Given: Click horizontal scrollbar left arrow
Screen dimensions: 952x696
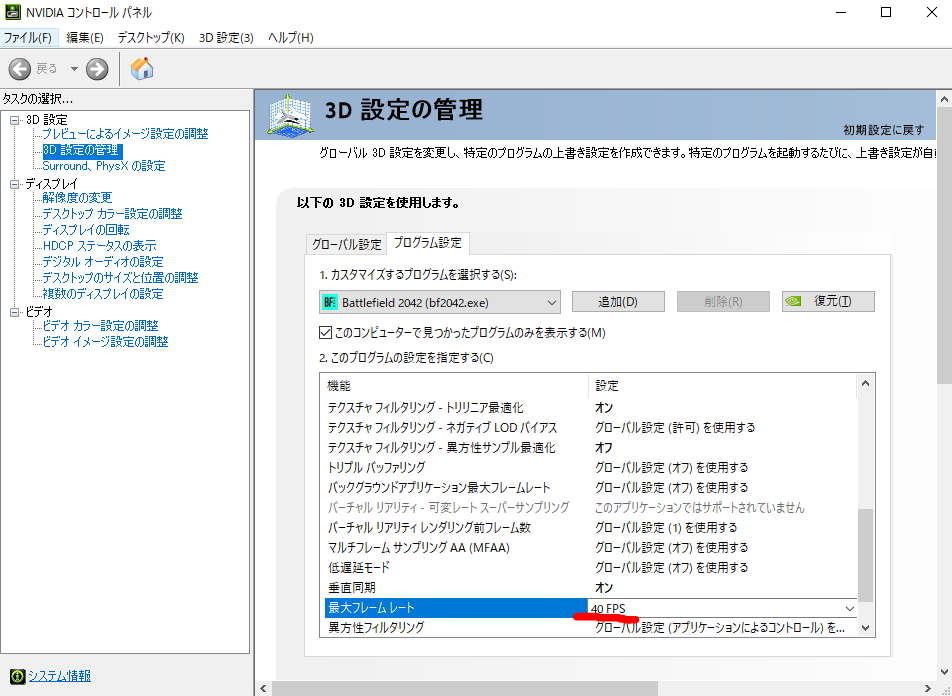Looking at the screenshot, I should tap(263, 689).
